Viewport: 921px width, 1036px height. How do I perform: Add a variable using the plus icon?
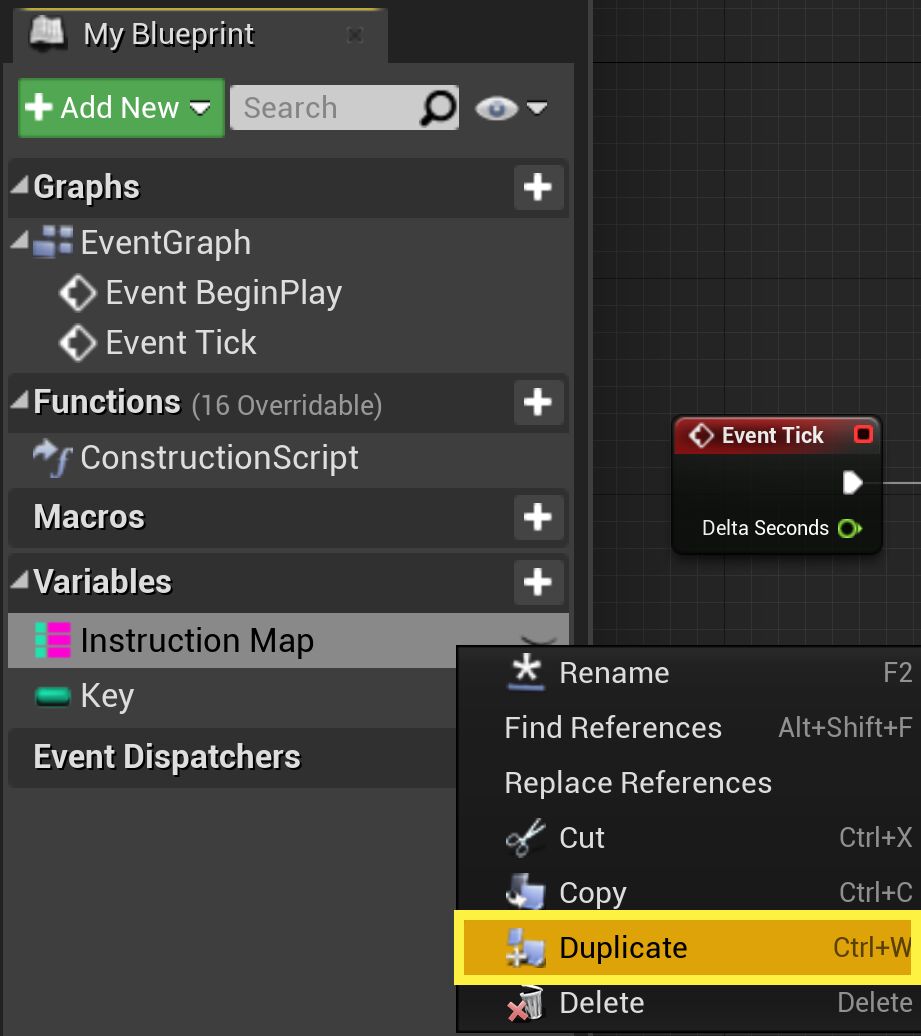(x=538, y=582)
